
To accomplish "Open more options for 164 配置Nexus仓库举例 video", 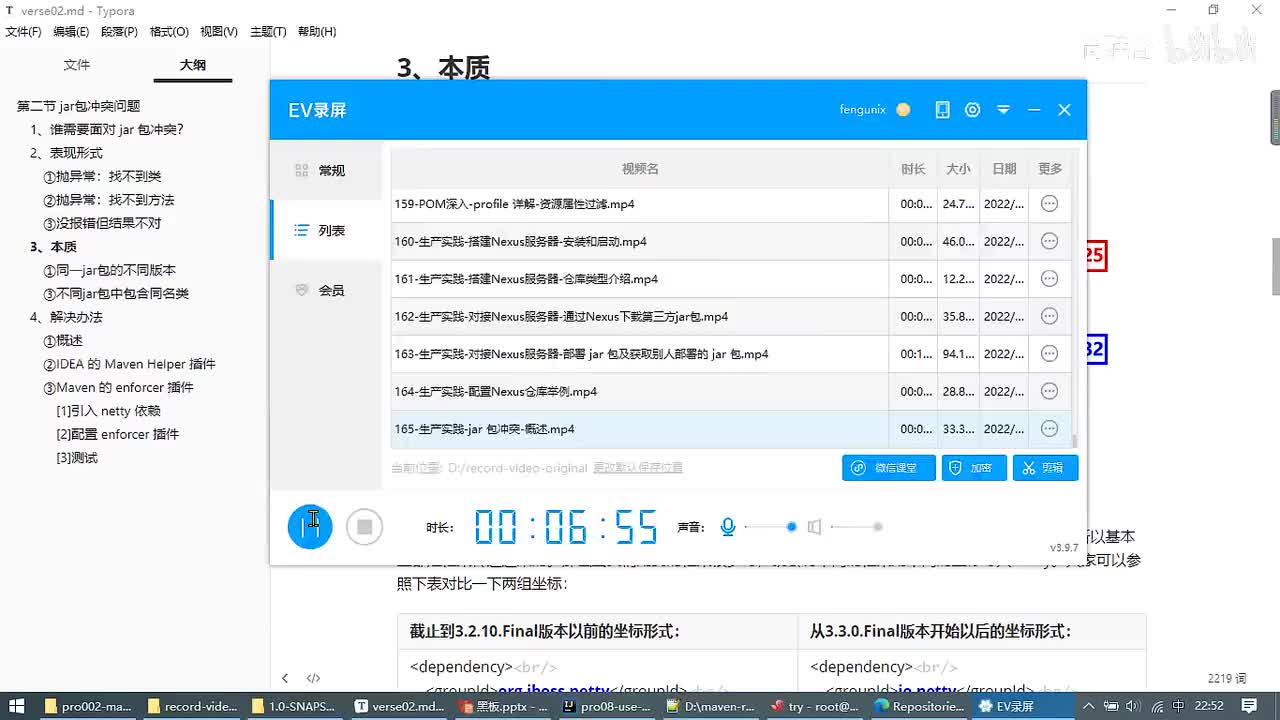I will pos(1049,391).
